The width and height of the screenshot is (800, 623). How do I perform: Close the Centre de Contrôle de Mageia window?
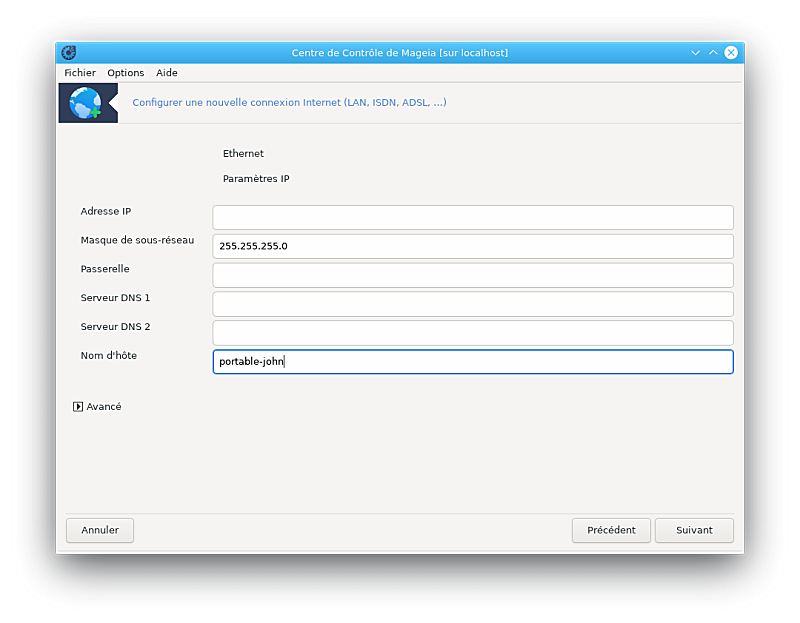click(731, 53)
